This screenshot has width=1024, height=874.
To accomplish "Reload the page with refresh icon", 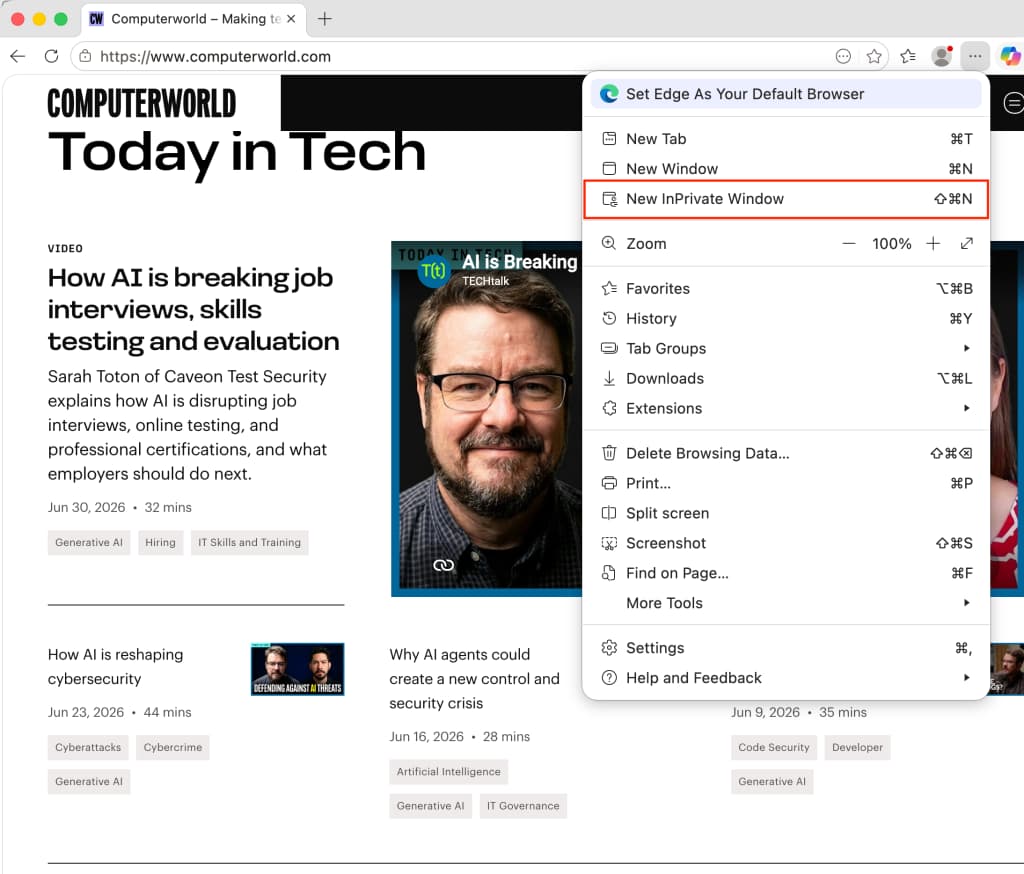I will (x=52, y=56).
